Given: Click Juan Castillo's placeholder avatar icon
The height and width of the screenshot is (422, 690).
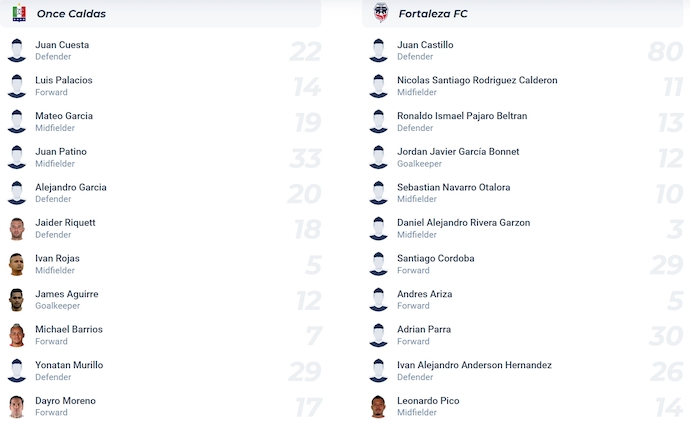Looking at the screenshot, I should pyautogui.click(x=378, y=51).
